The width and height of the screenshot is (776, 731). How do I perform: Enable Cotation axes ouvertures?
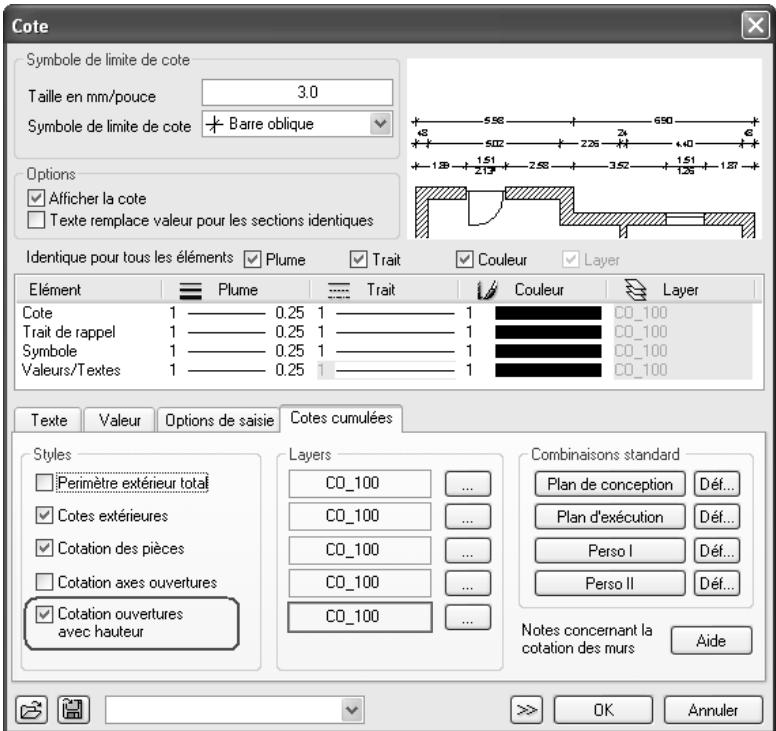[44, 582]
